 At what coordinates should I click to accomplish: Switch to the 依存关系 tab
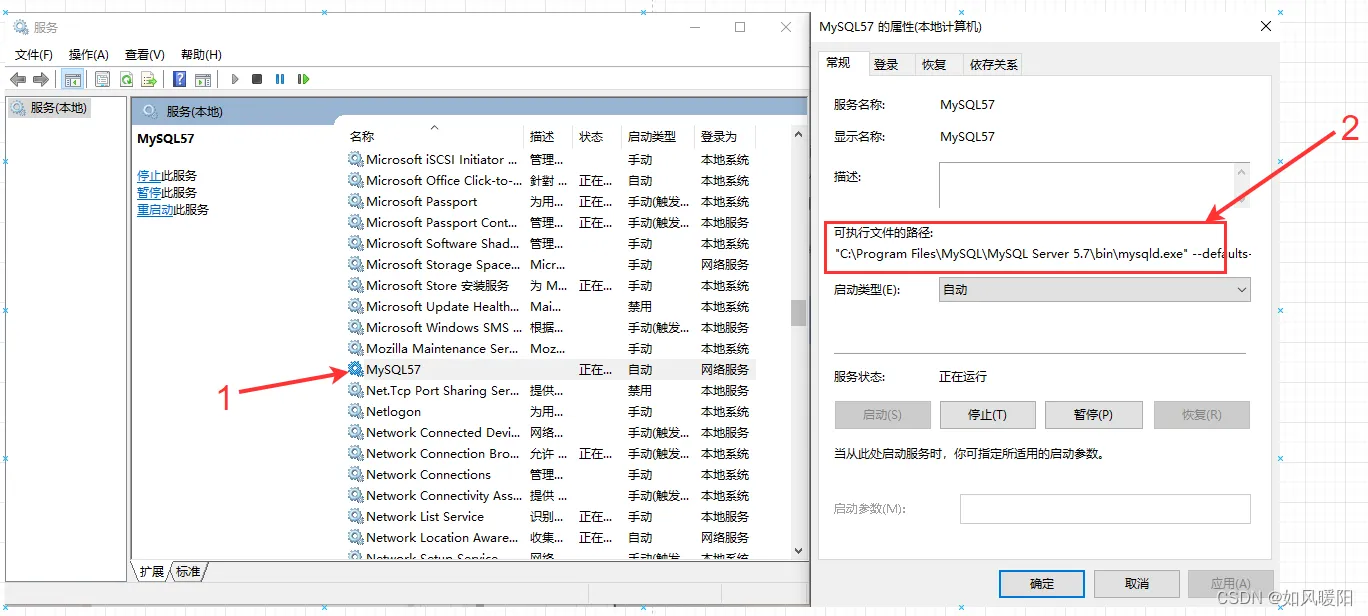point(993,64)
